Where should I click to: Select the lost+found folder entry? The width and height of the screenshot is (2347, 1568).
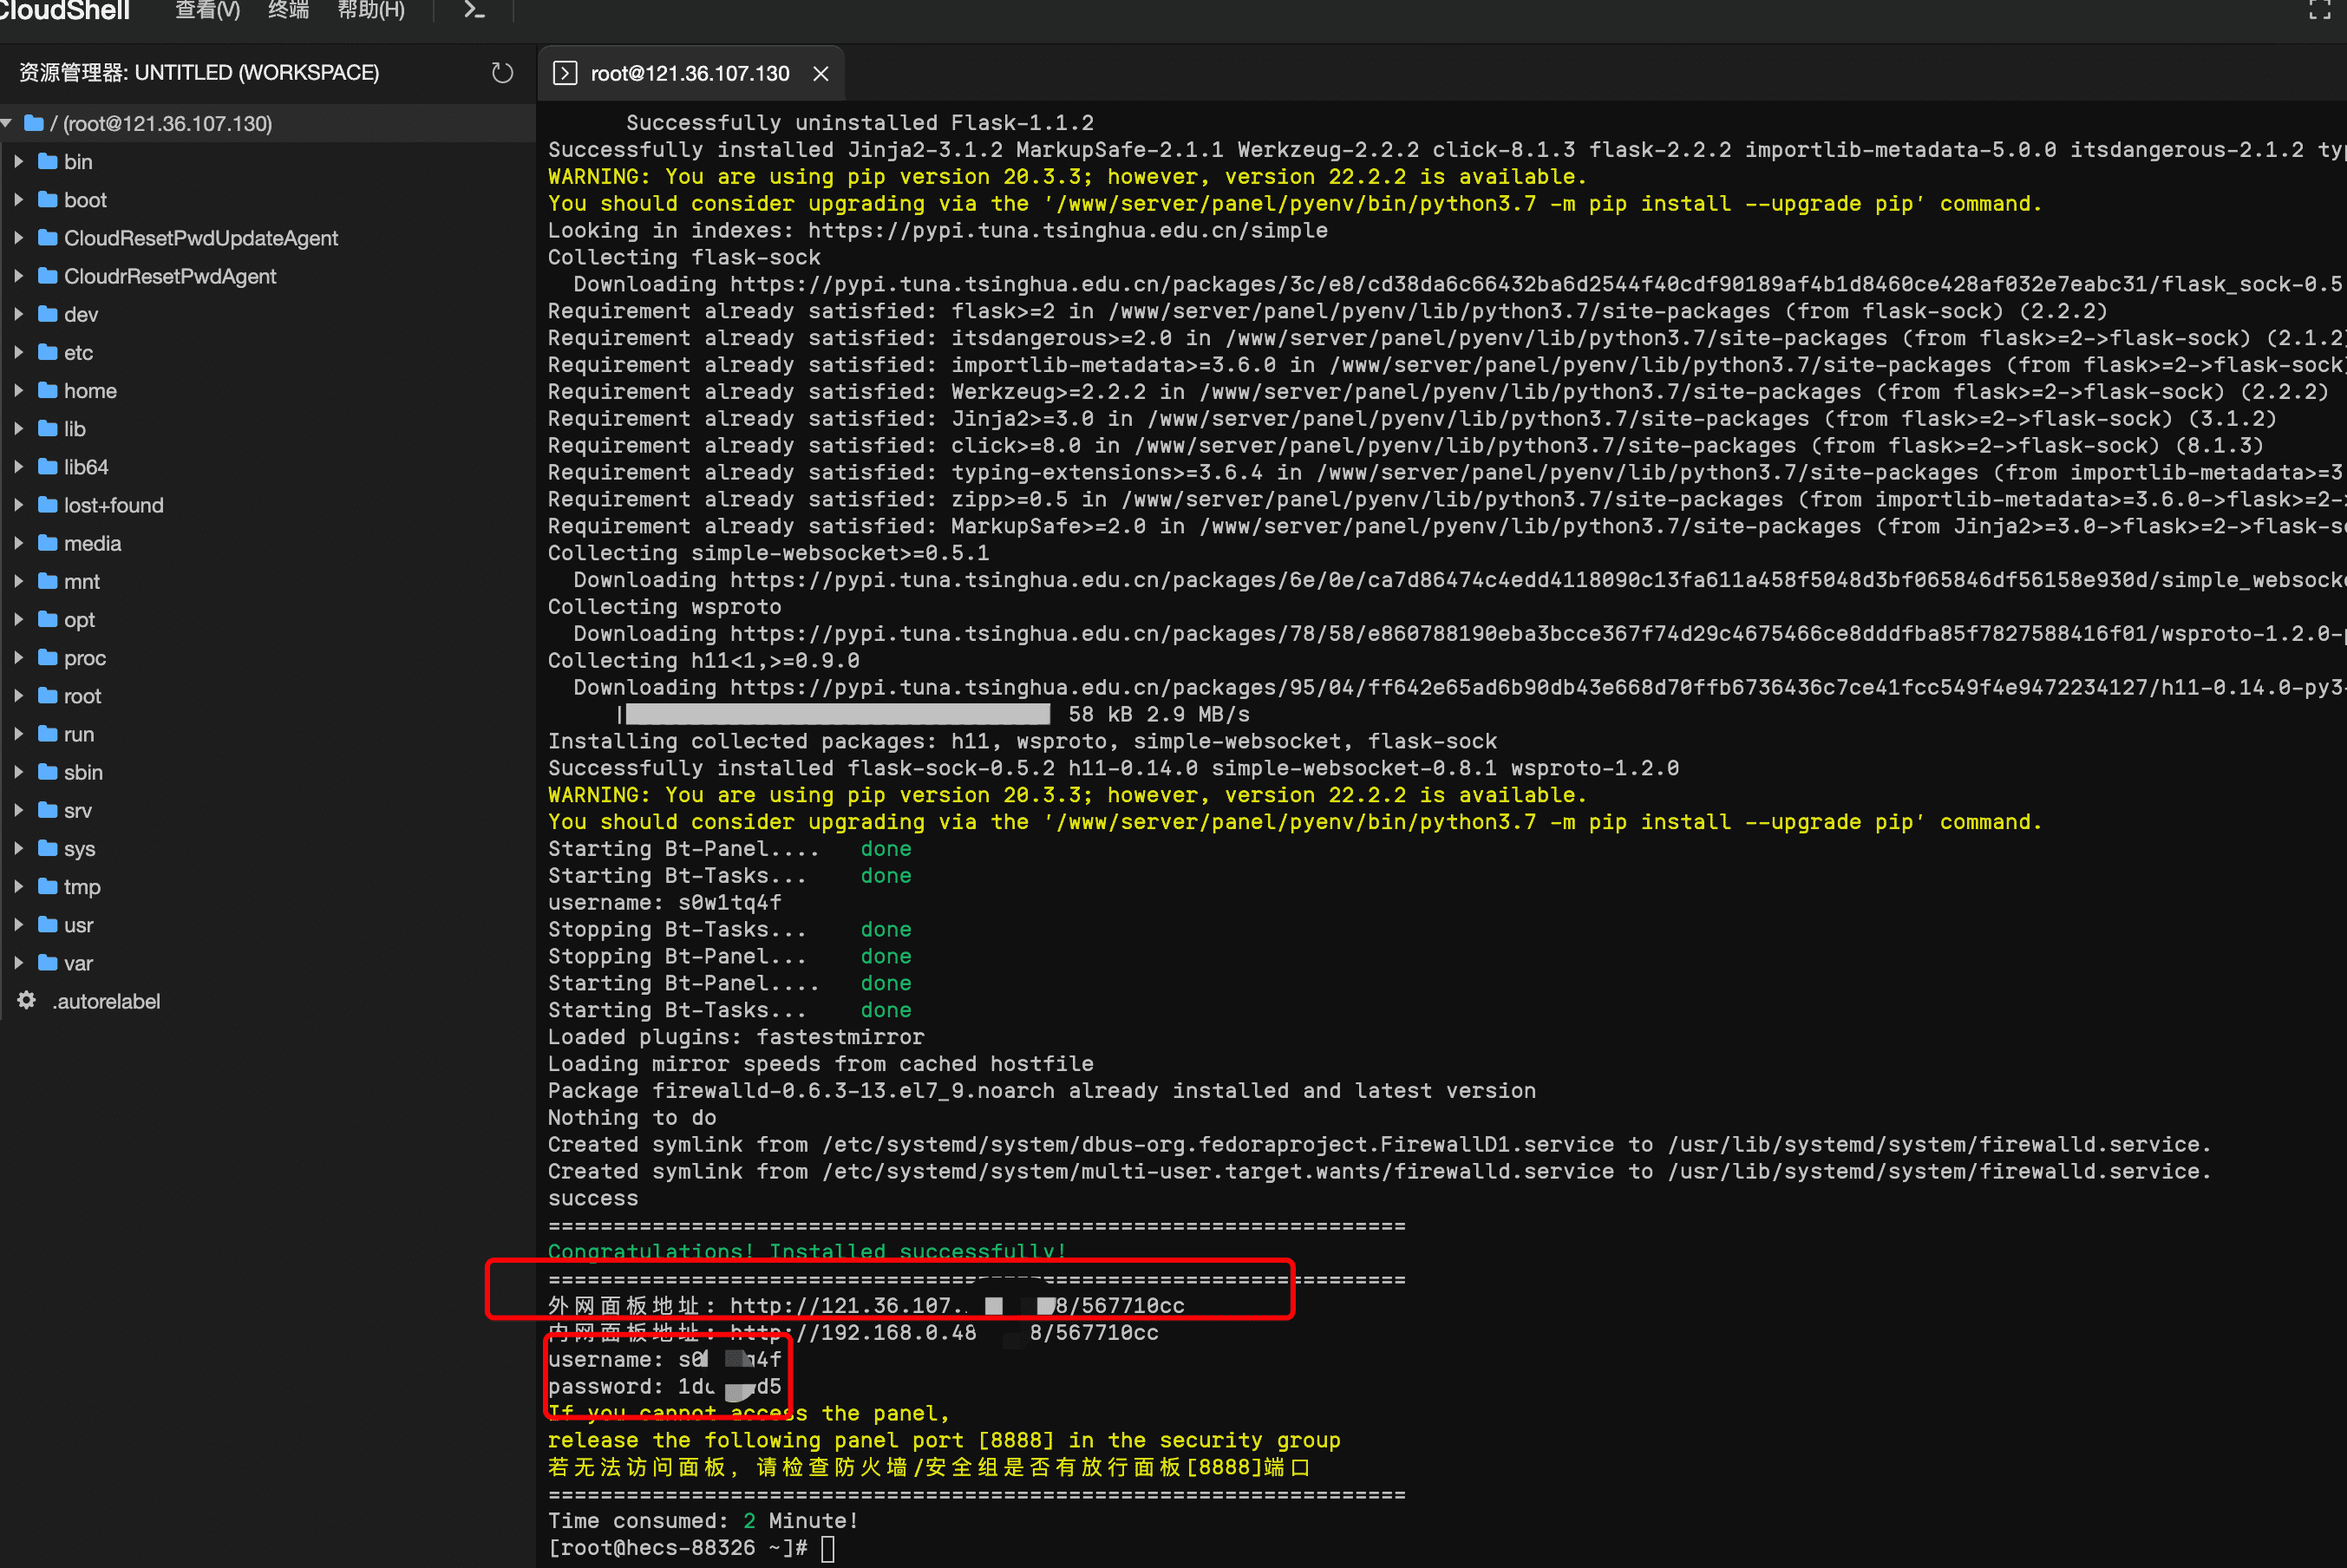click(x=113, y=505)
